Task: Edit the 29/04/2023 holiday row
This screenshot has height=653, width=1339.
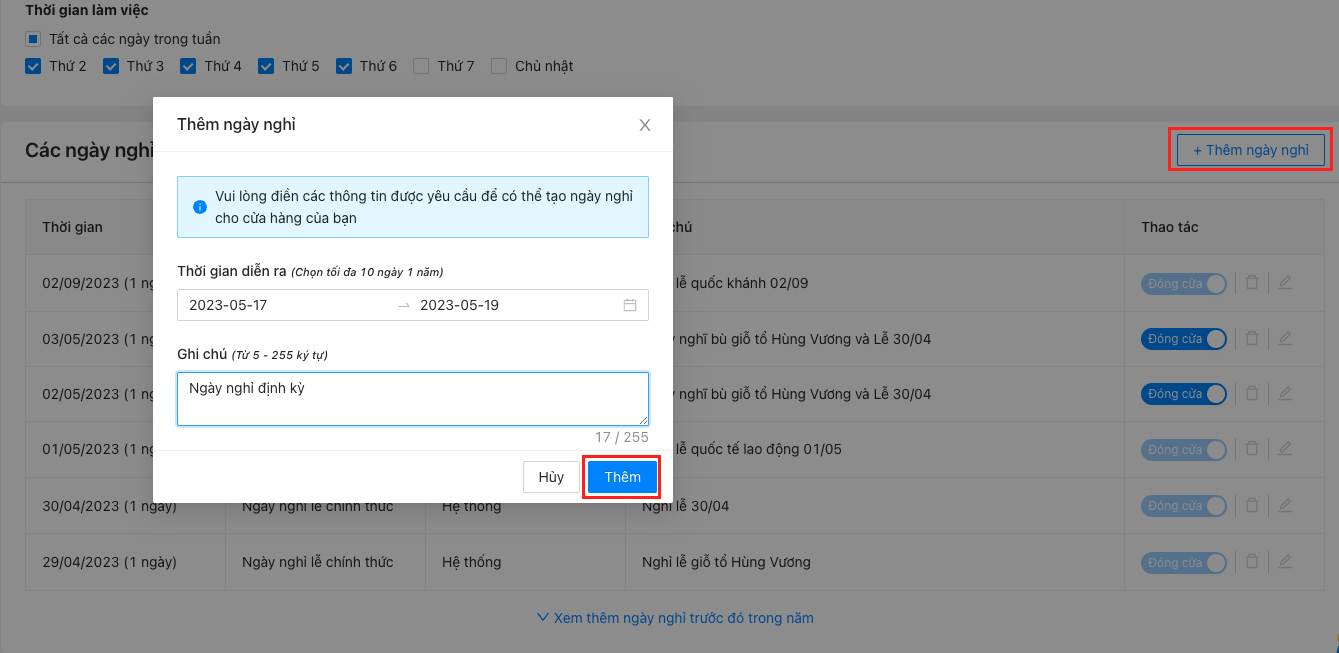Action: [1285, 562]
